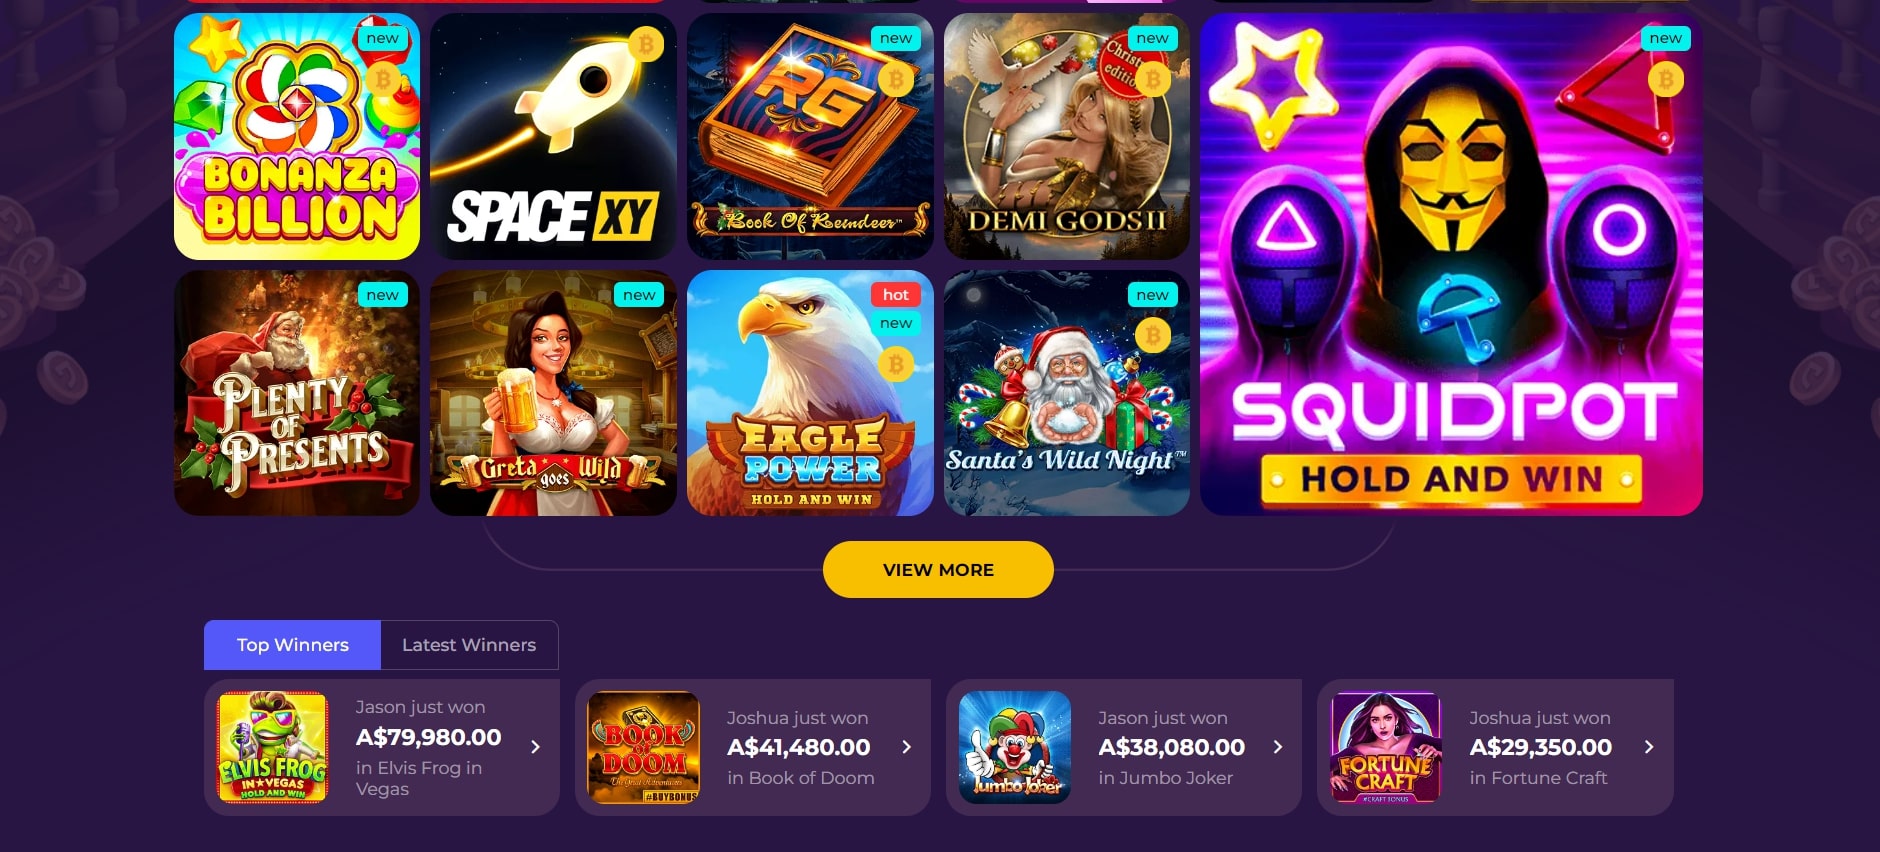Click the bitcoin badge on Book of Reindeer
The image size is (1880, 852).
(x=896, y=79)
